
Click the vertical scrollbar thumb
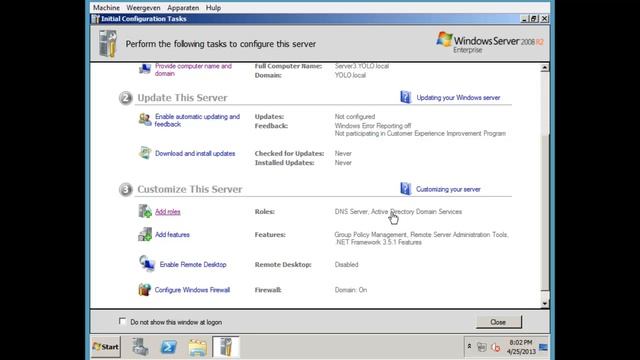tap(544, 213)
